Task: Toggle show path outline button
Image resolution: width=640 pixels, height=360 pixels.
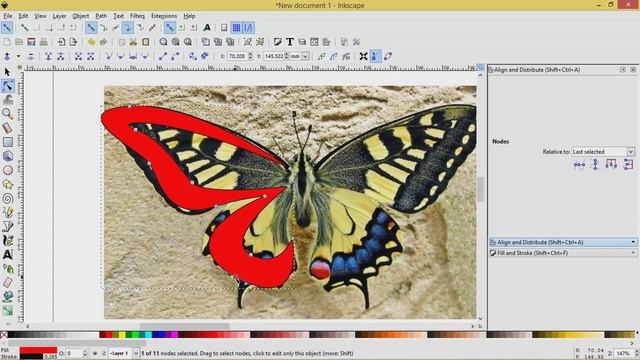Action: pyautogui.click(x=388, y=56)
